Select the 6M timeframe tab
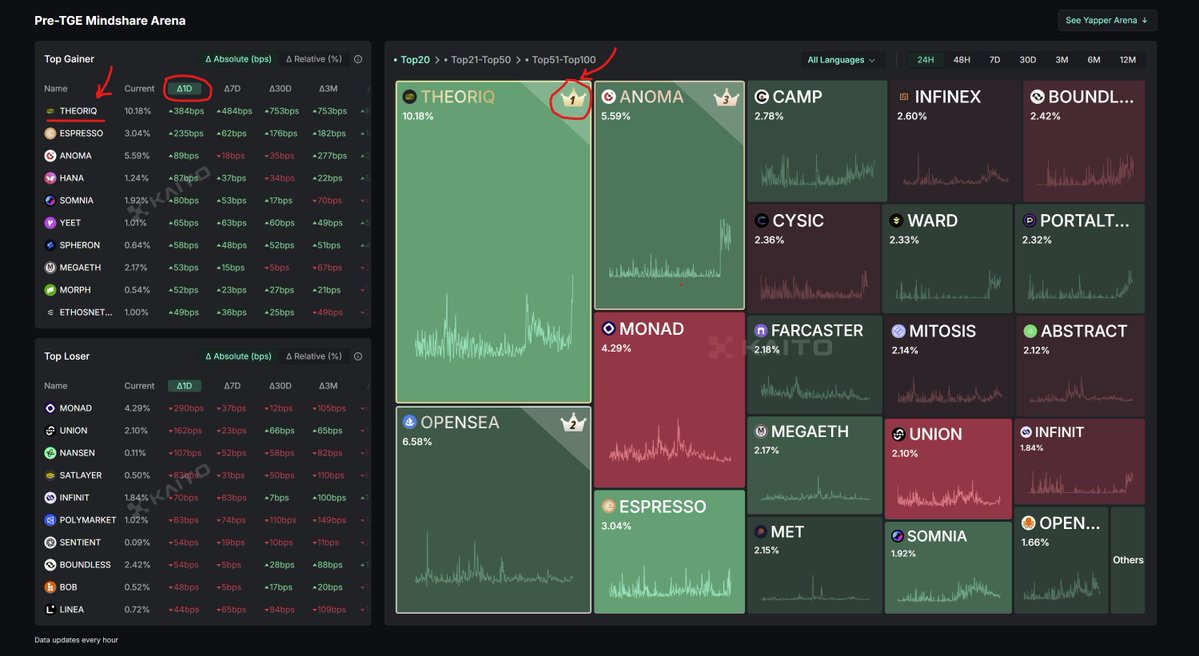Screen dimensions: 1199x656 click(x=1093, y=60)
